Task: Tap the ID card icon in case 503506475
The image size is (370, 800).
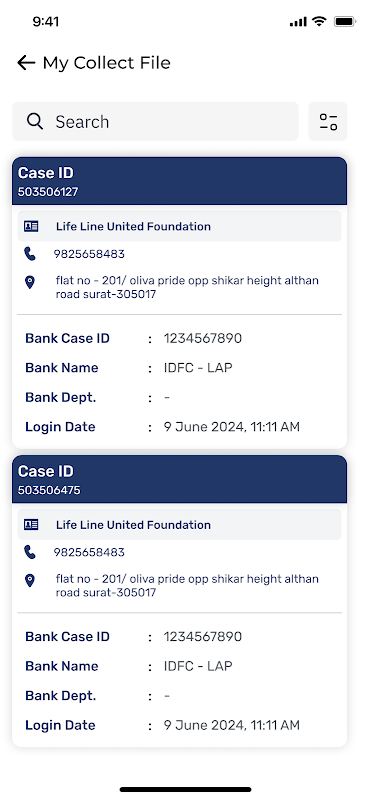Action: point(31,524)
